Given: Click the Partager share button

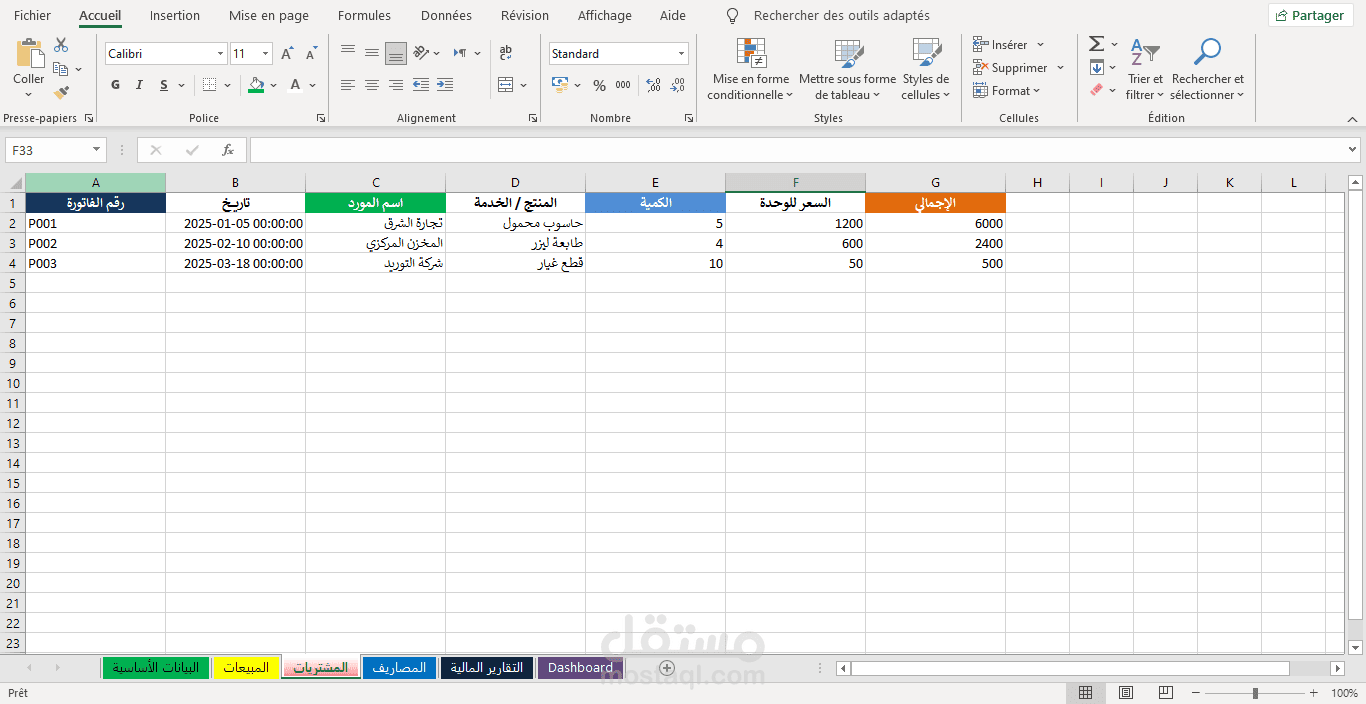Looking at the screenshot, I should (1310, 16).
